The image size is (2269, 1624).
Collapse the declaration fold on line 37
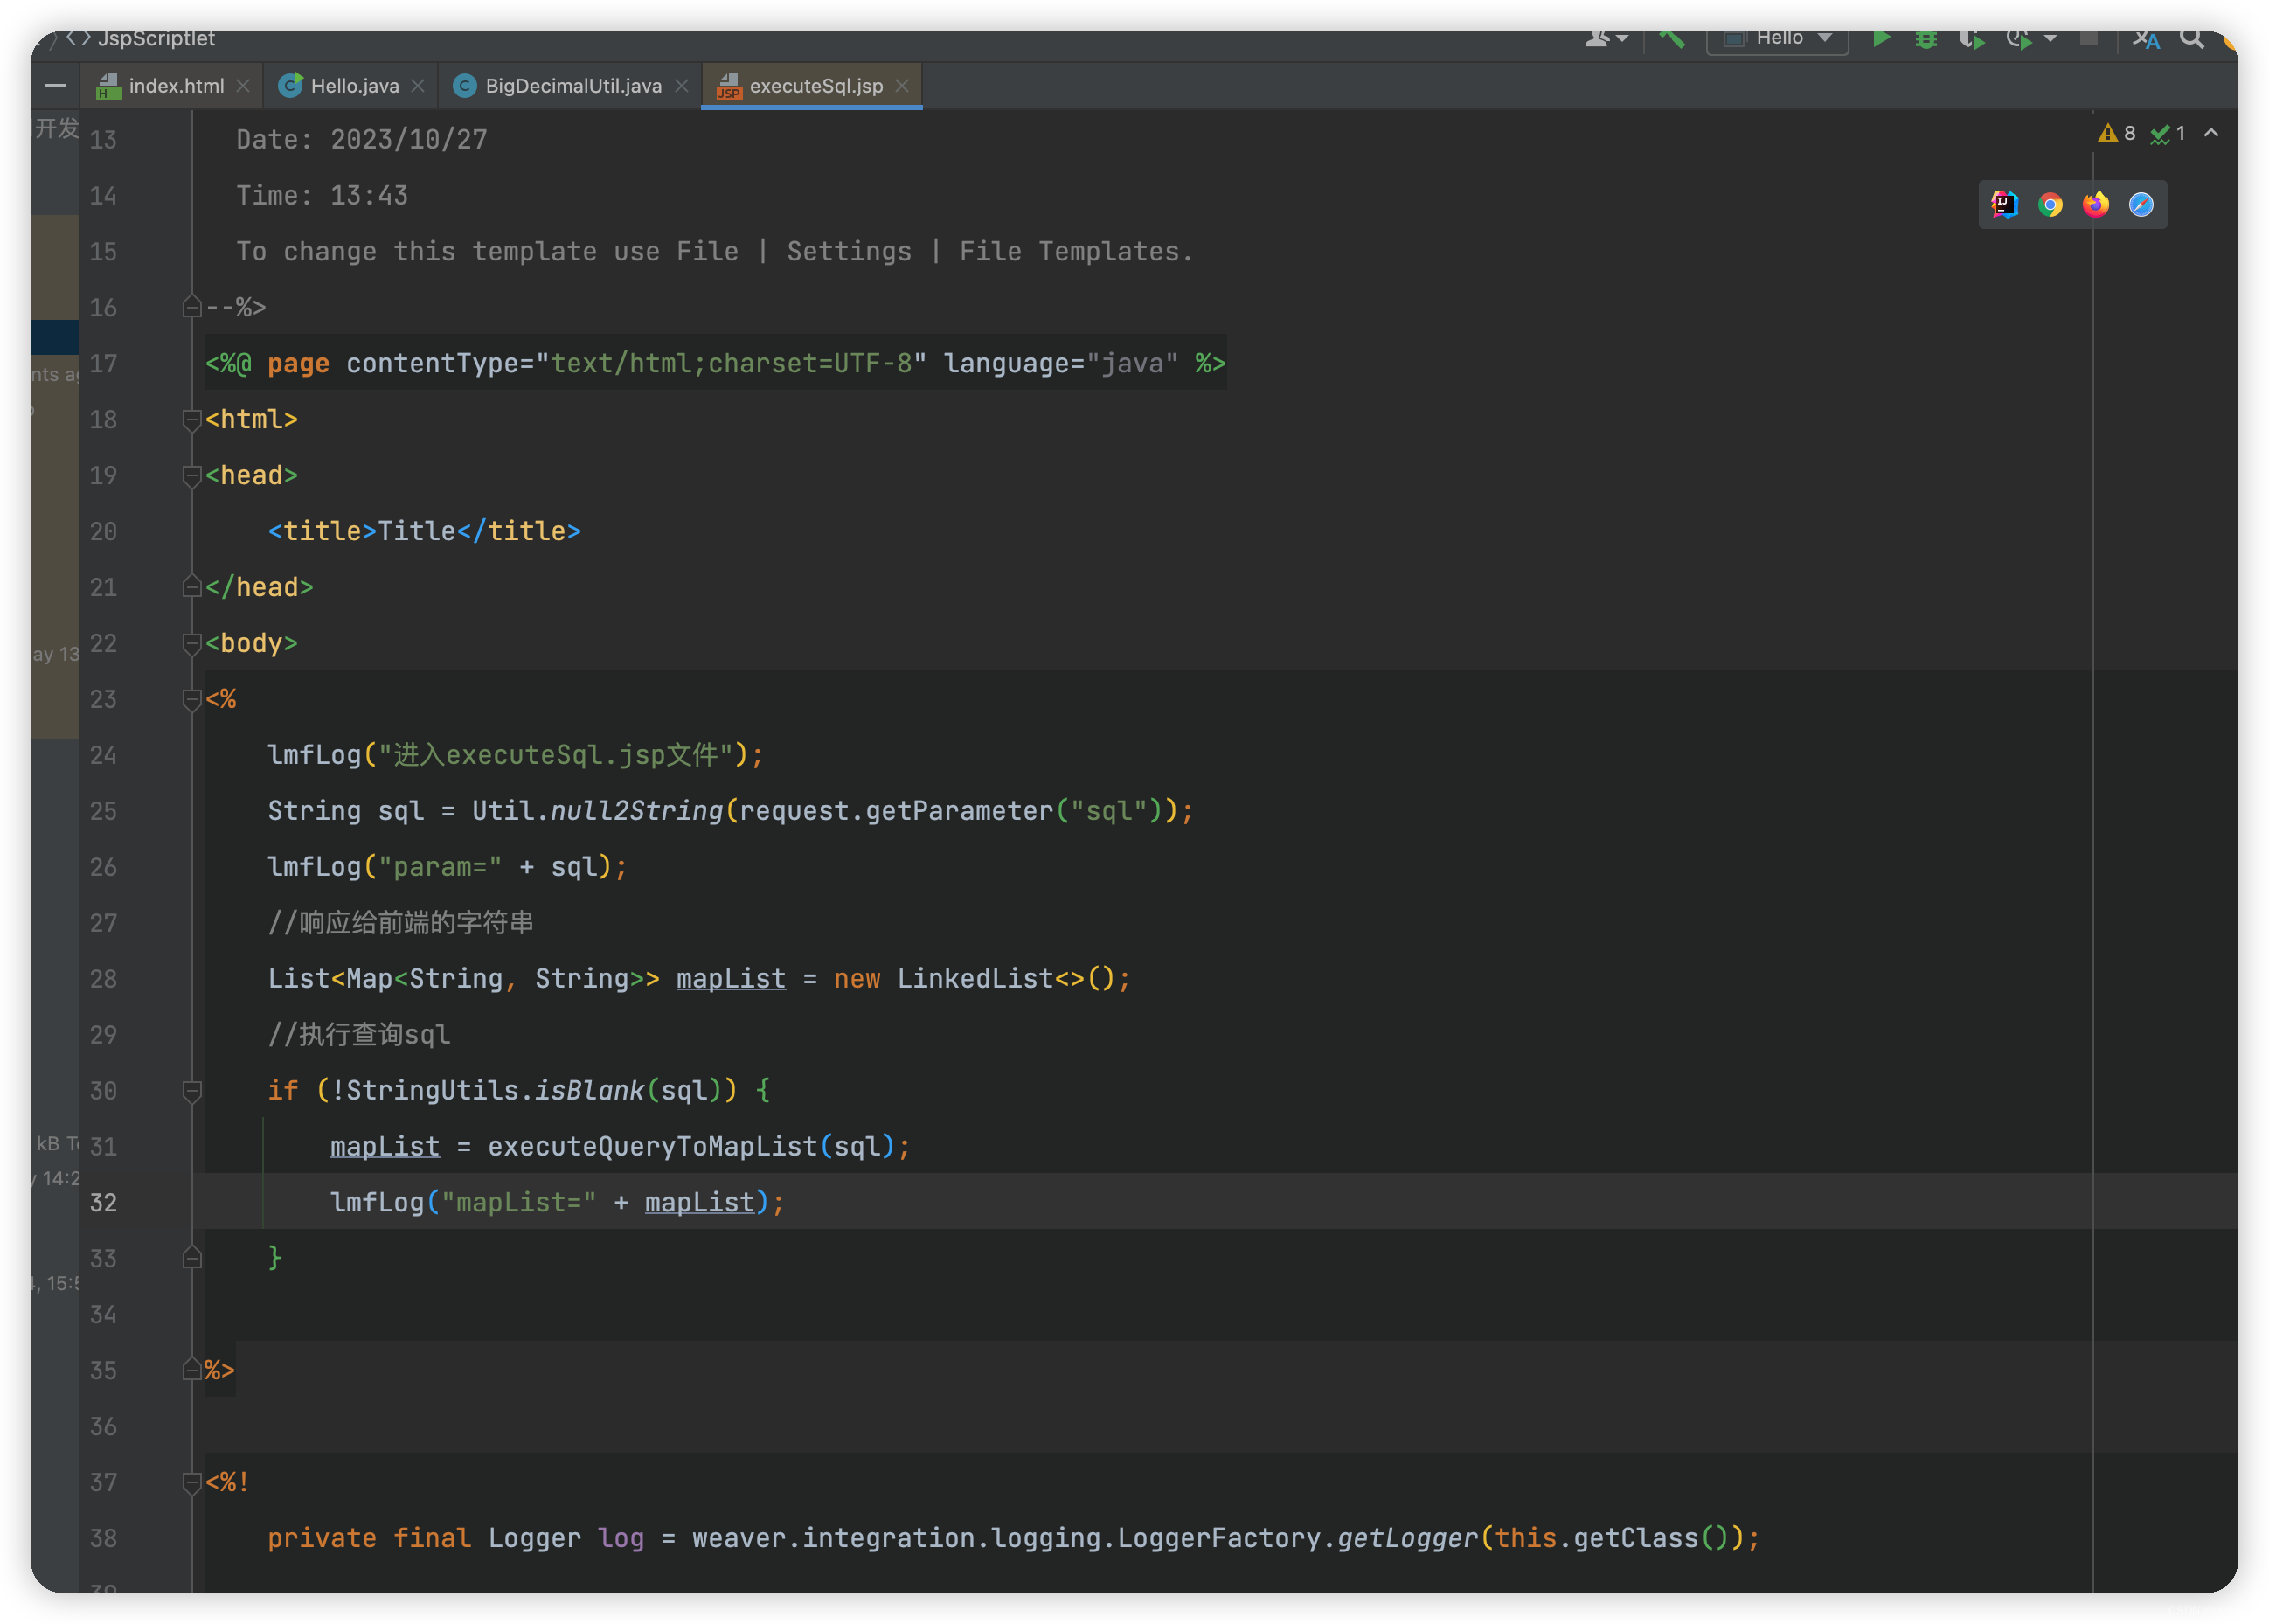pyautogui.click(x=192, y=1483)
